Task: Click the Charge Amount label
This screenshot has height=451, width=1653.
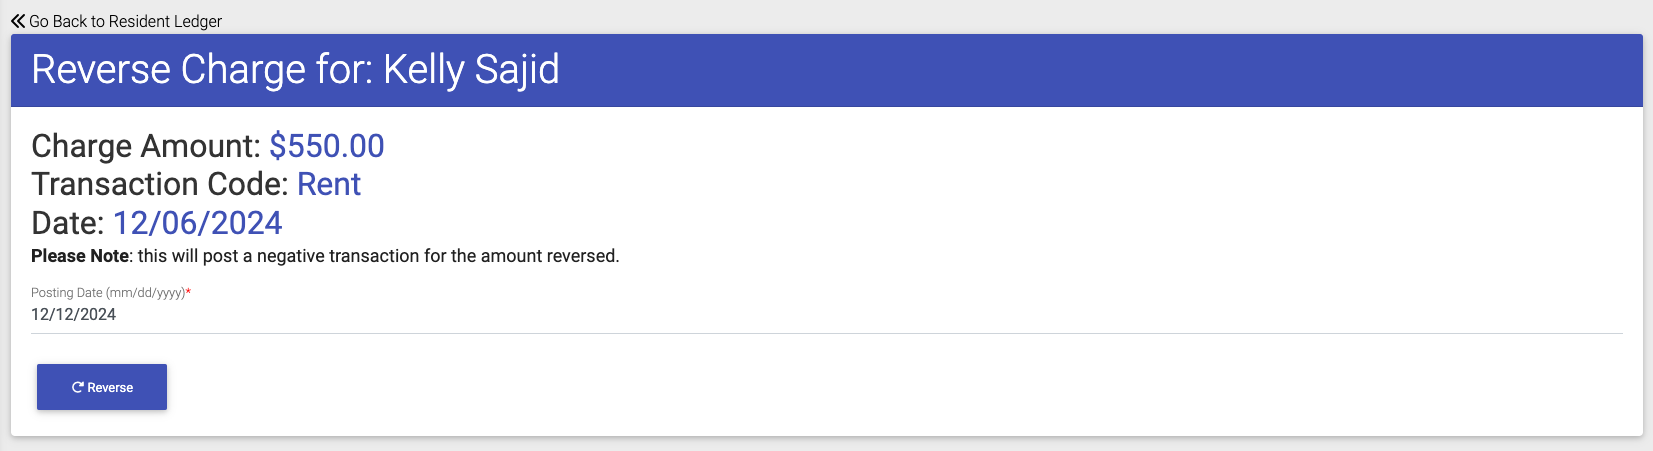Action: tap(145, 146)
